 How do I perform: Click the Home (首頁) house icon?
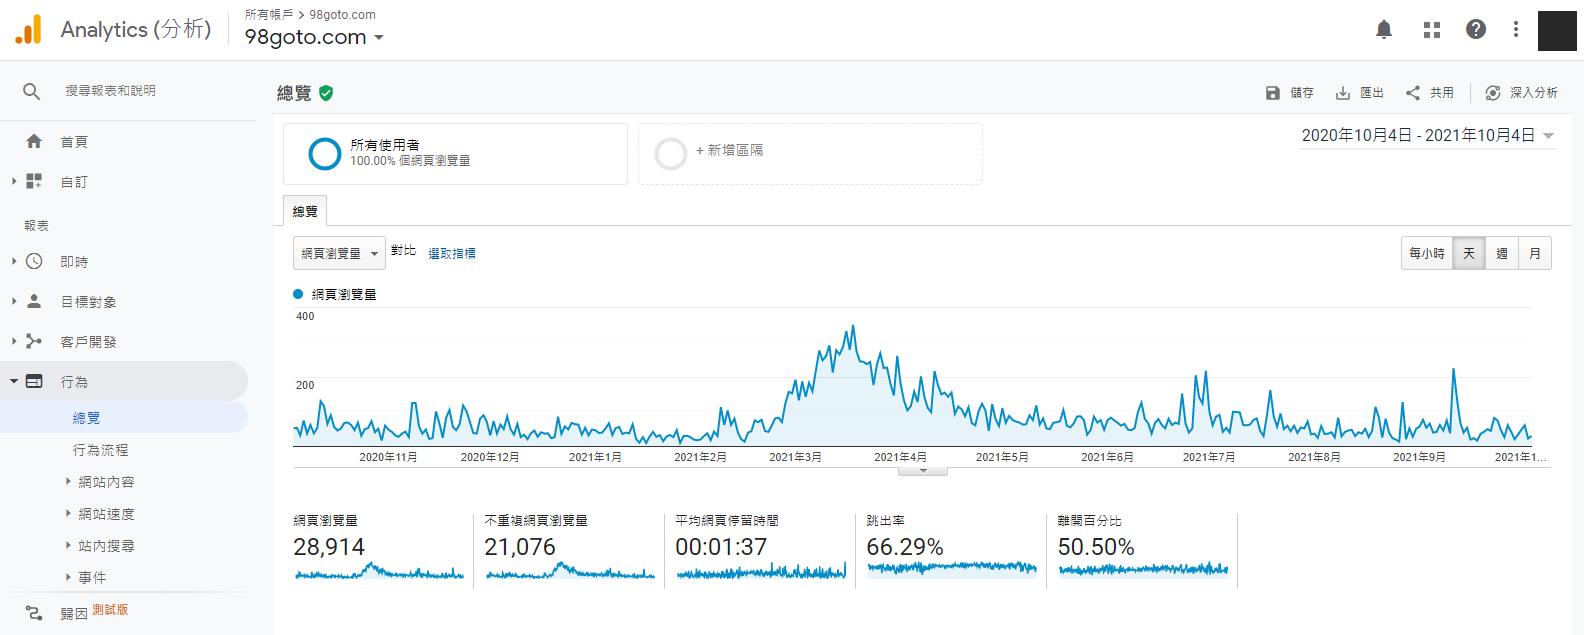34,142
